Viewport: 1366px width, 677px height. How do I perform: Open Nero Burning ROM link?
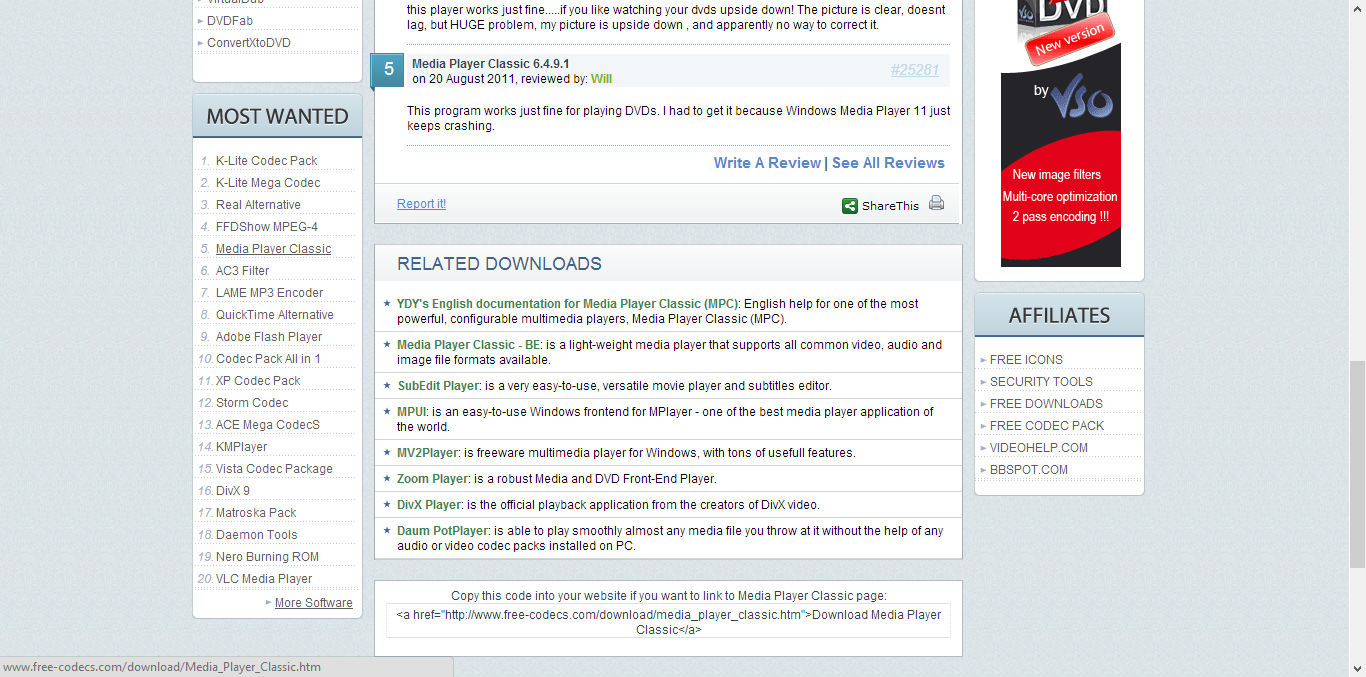tap(267, 557)
